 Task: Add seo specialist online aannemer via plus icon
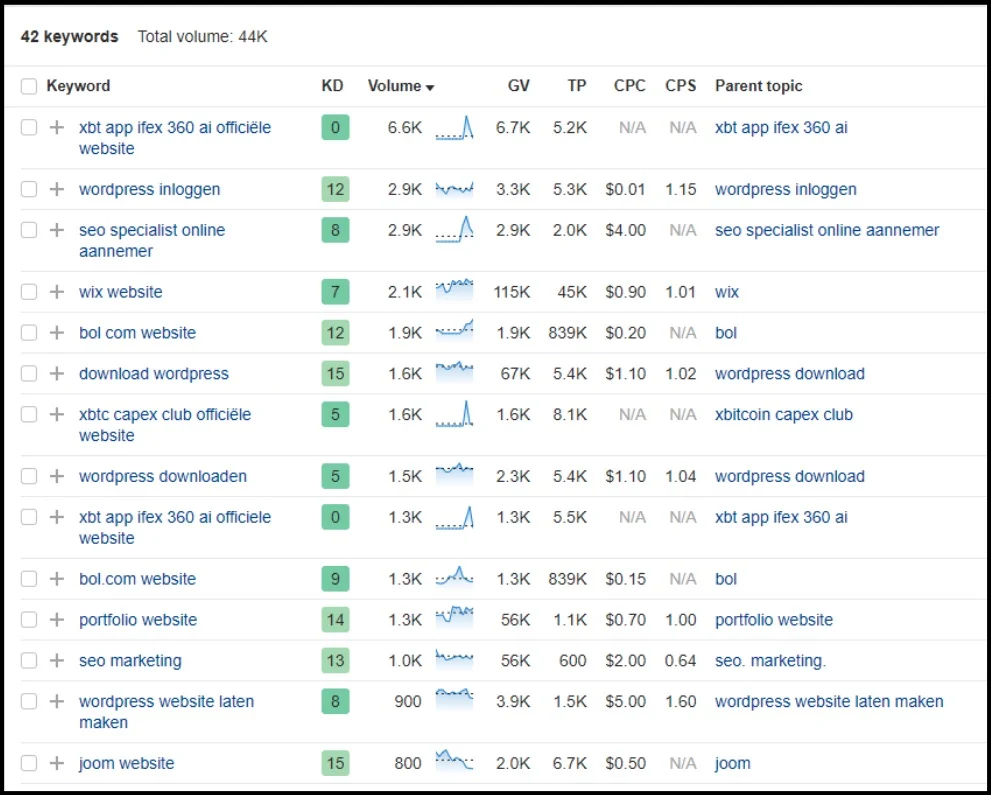click(x=57, y=230)
